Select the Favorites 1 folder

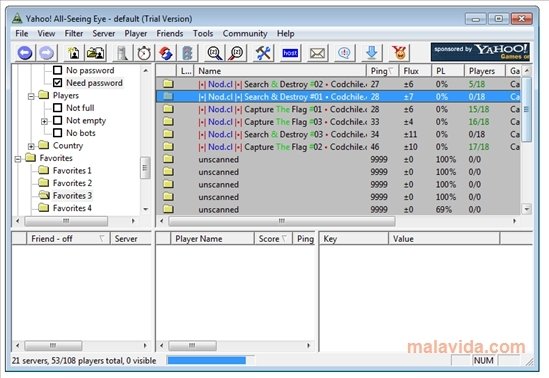click(x=65, y=170)
